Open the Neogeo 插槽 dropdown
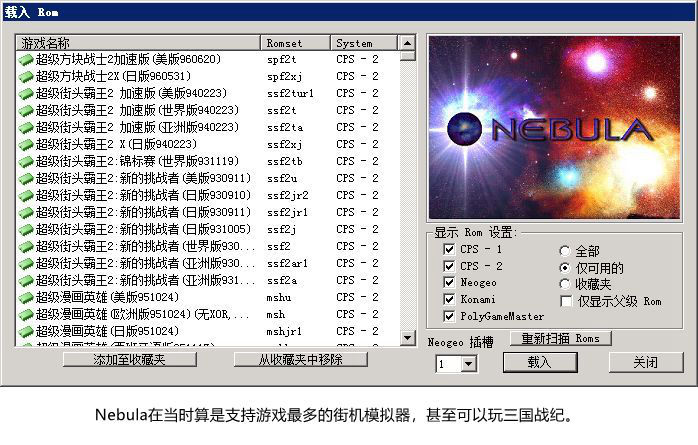The height and width of the screenshot is (445, 698). click(x=468, y=364)
